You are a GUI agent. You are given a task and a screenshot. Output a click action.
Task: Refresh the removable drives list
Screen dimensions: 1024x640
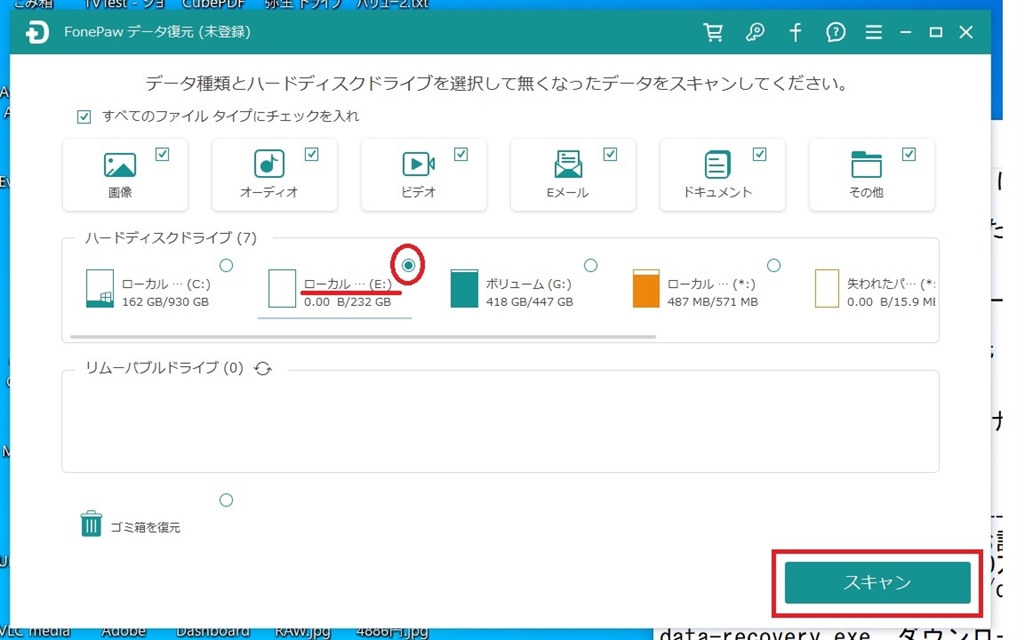(x=263, y=368)
